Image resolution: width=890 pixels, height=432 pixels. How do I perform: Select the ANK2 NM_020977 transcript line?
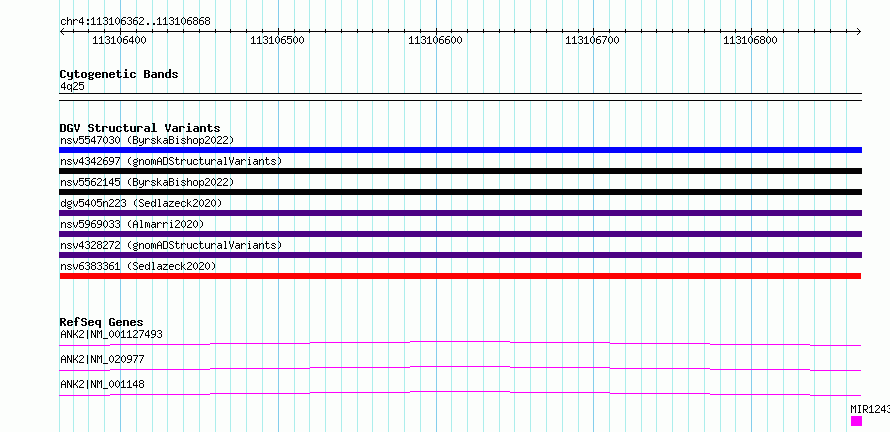(x=460, y=368)
